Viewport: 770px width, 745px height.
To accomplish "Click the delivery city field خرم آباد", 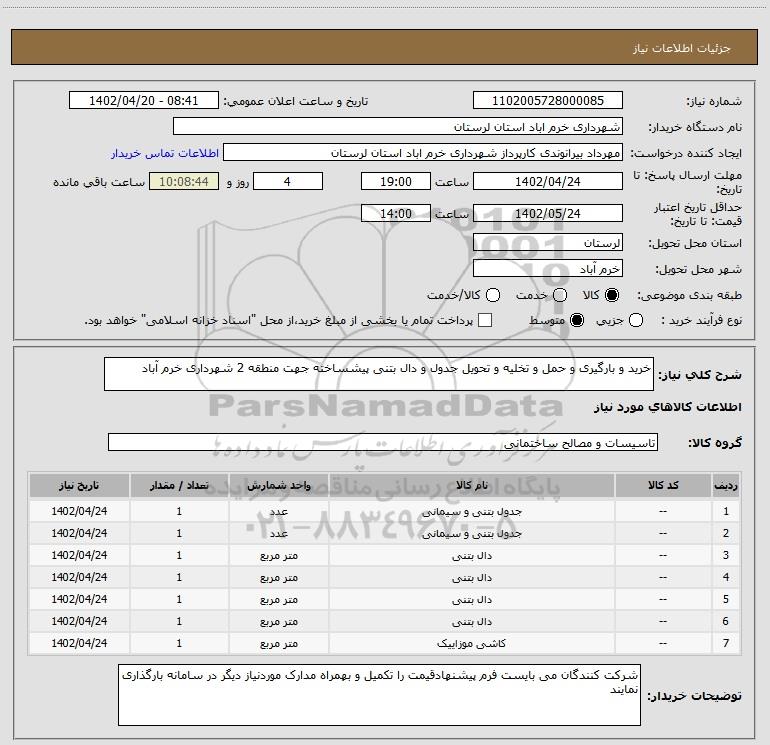I will [x=548, y=269].
